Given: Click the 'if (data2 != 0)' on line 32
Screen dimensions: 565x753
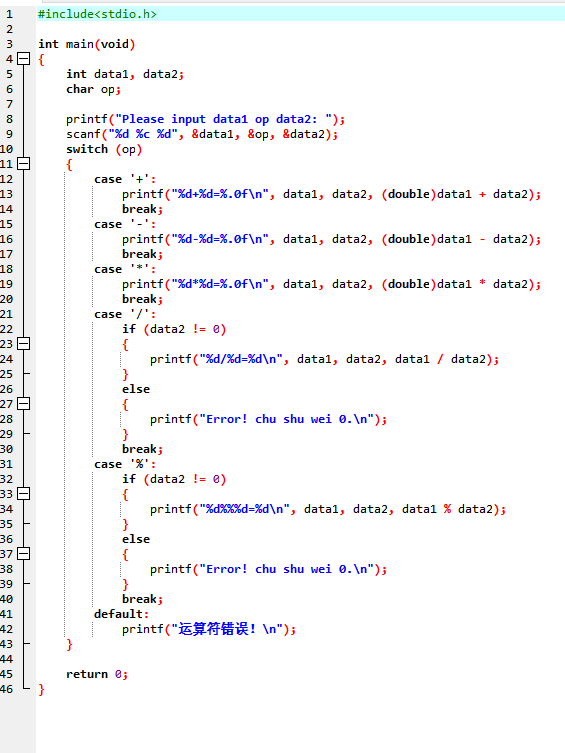Looking at the screenshot, I should tap(174, 479).
